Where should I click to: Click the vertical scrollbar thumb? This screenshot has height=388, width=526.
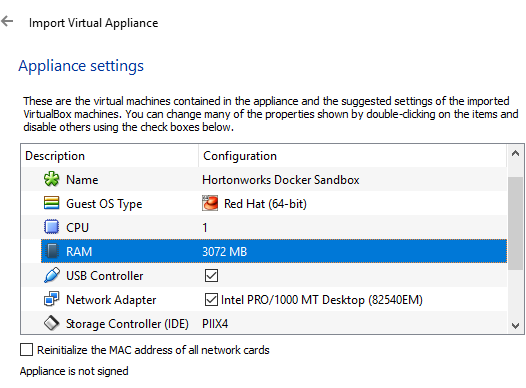coord(515,223)
